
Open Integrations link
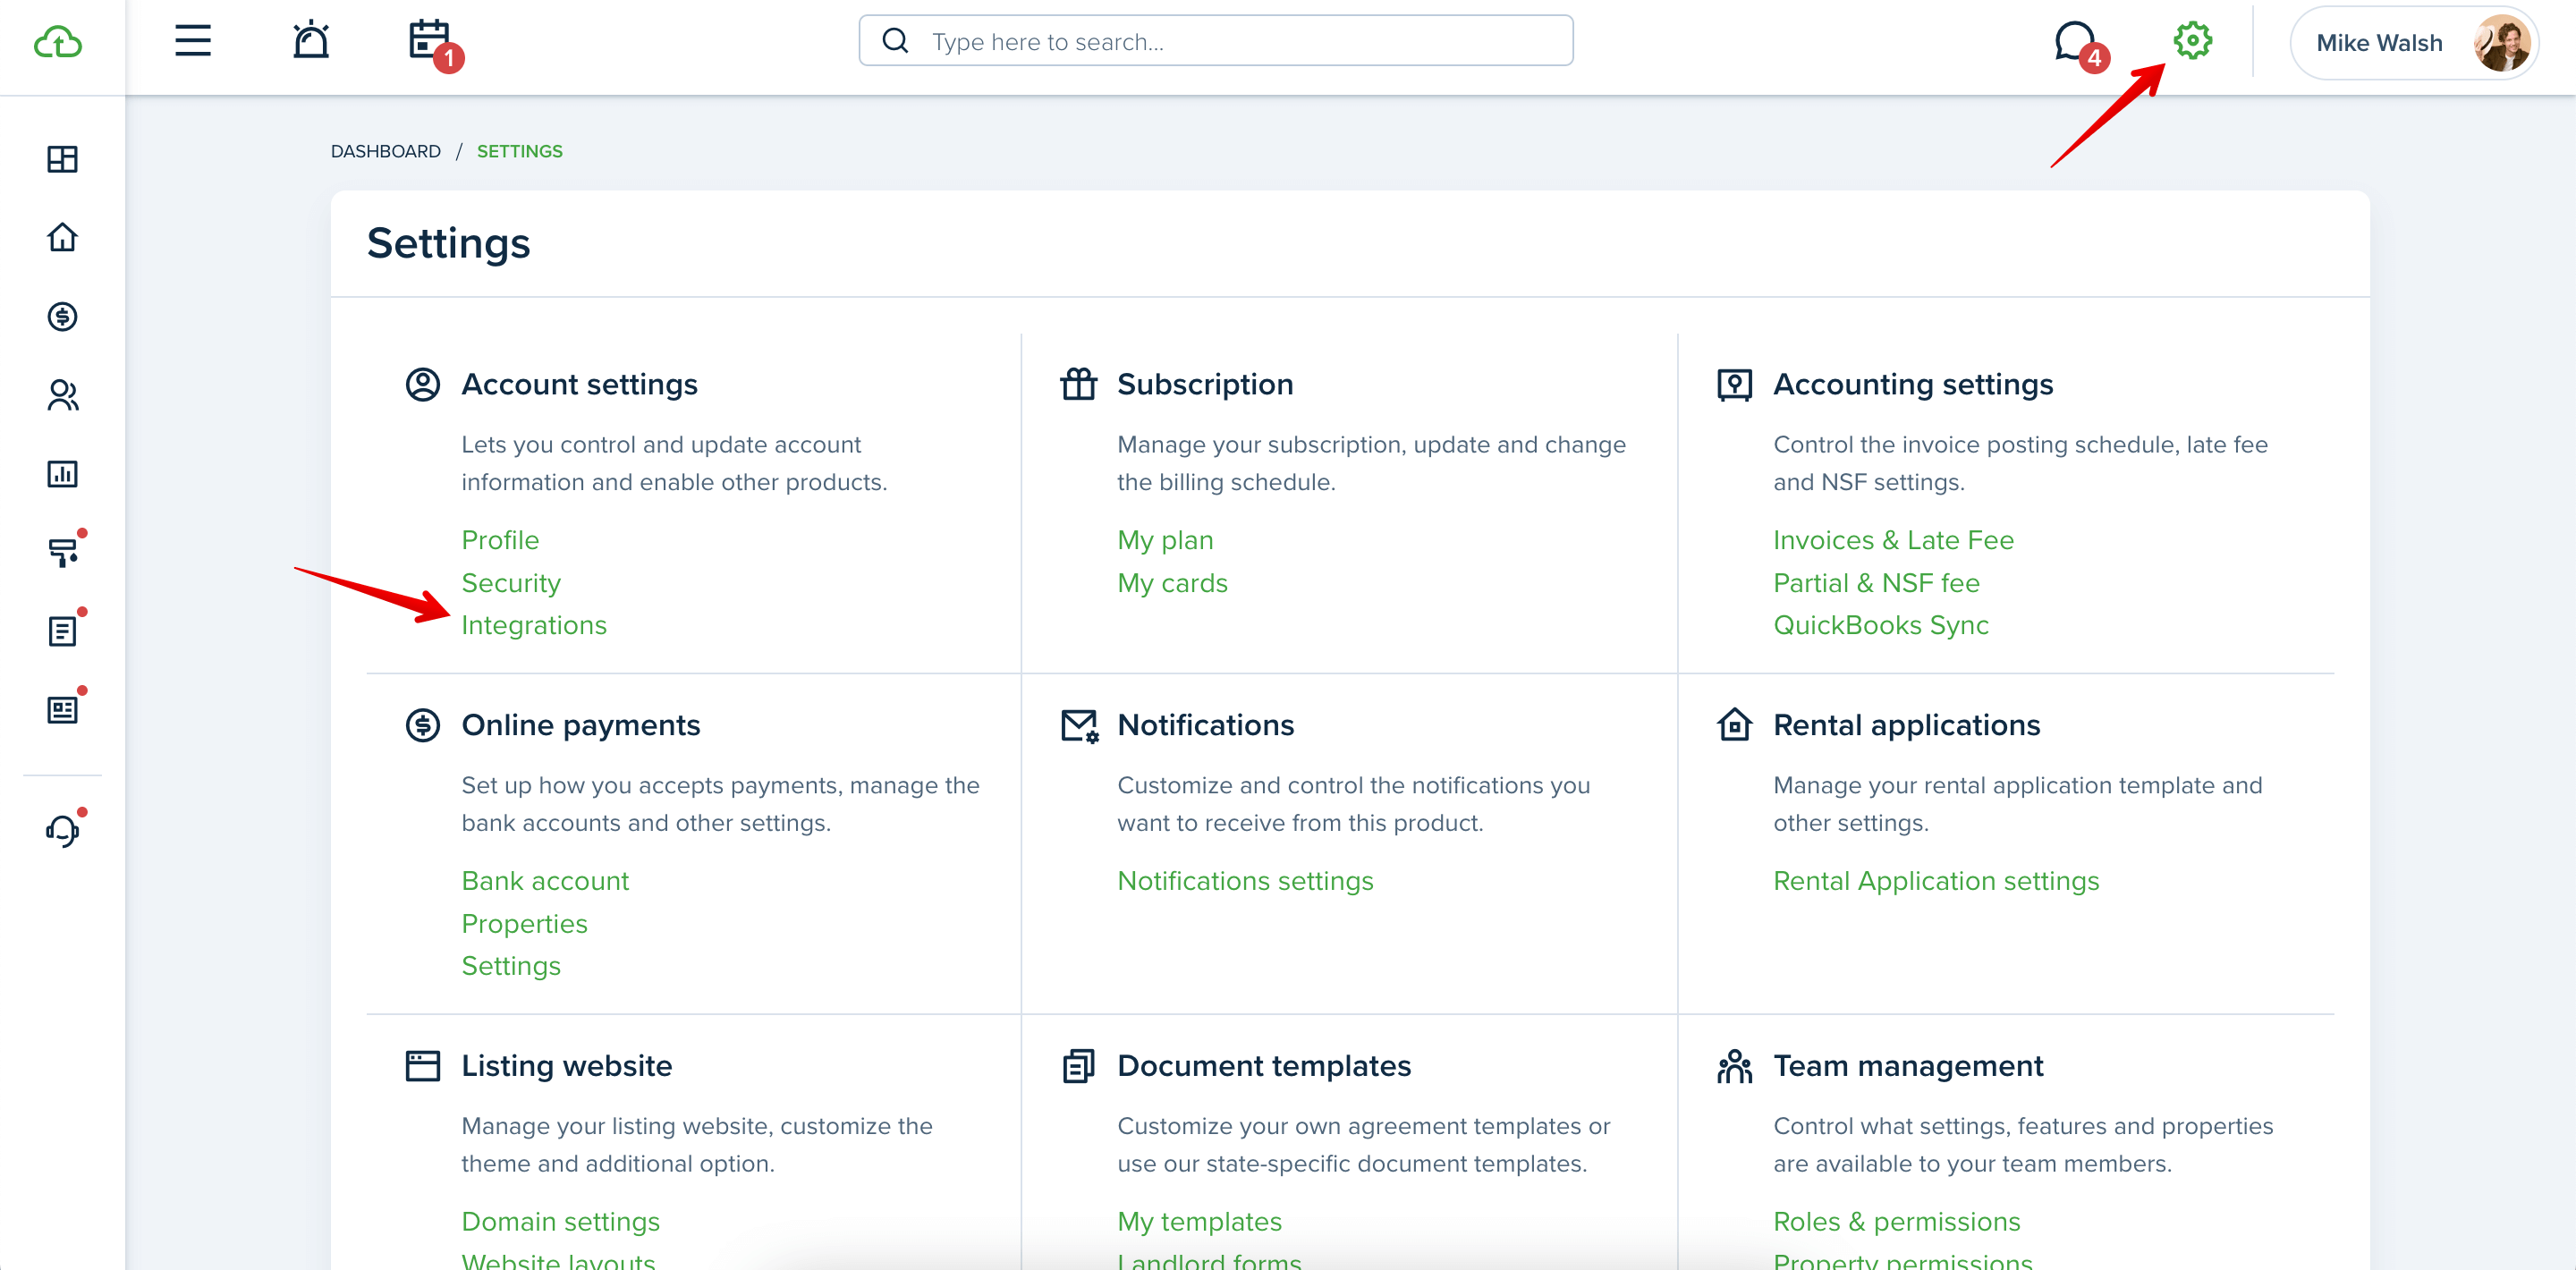[x=534, y=625]
